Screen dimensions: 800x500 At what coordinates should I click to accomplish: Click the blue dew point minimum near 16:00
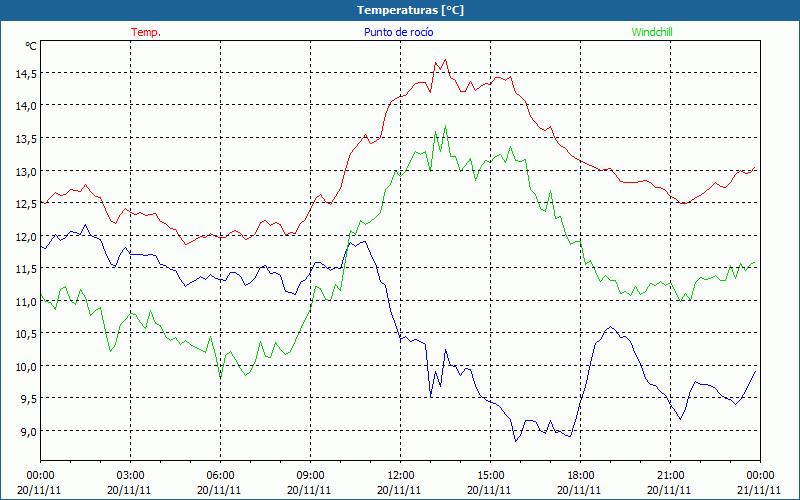tap(516, 441)
